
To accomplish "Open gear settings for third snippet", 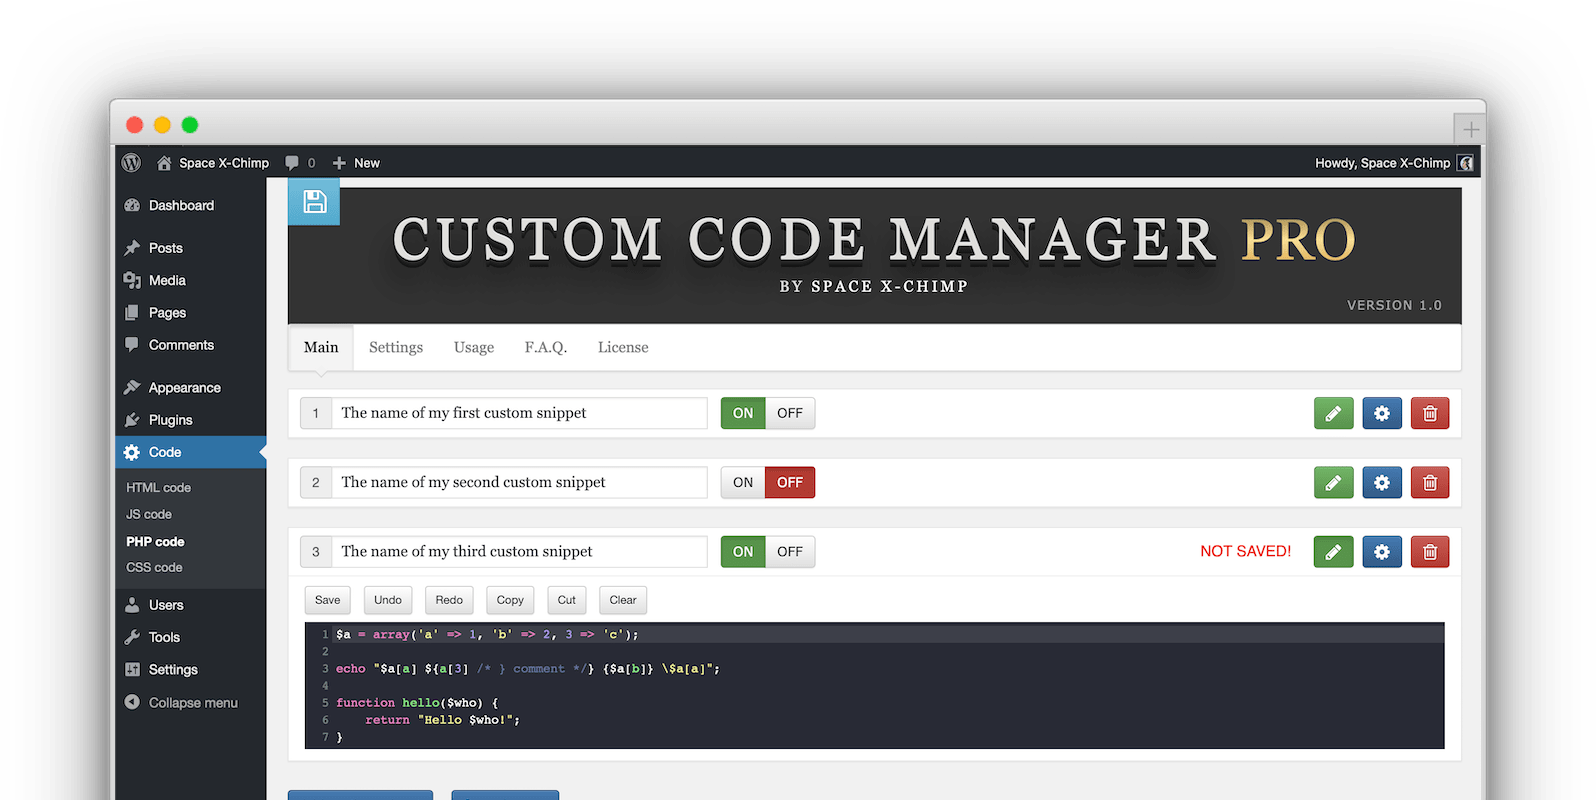I will (x=1382, y=552).
